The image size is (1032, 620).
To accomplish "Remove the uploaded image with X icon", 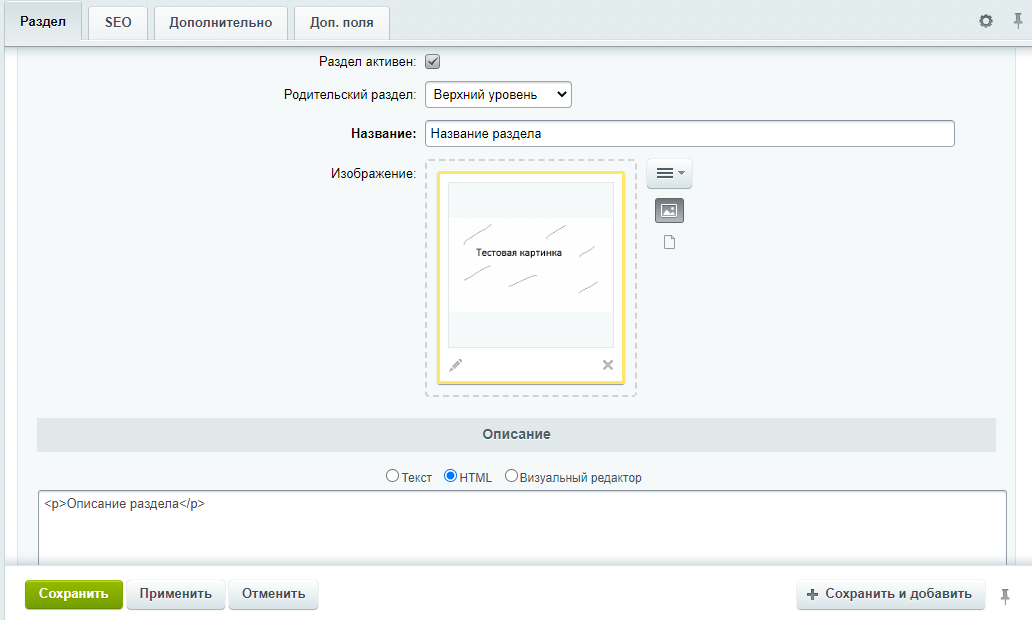I will (x=607, y=365).
